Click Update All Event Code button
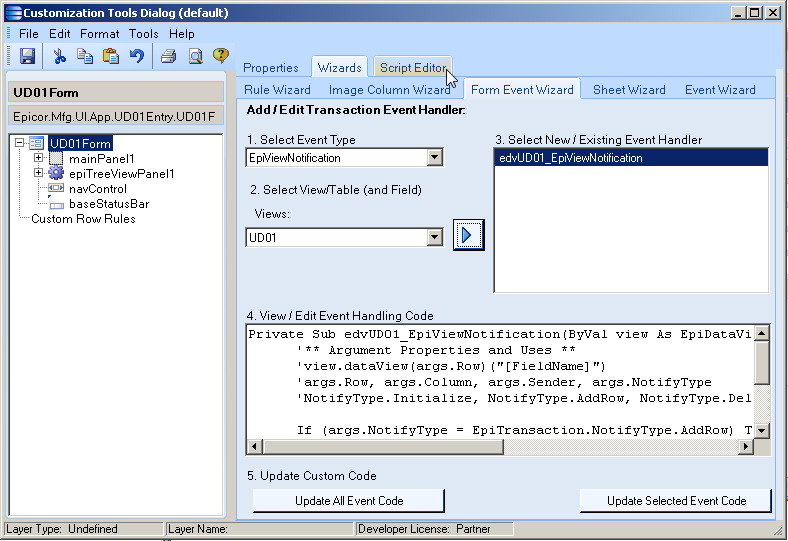Image resolution: width=788 pixels, height=541 pixels. (x=349, y=501)
